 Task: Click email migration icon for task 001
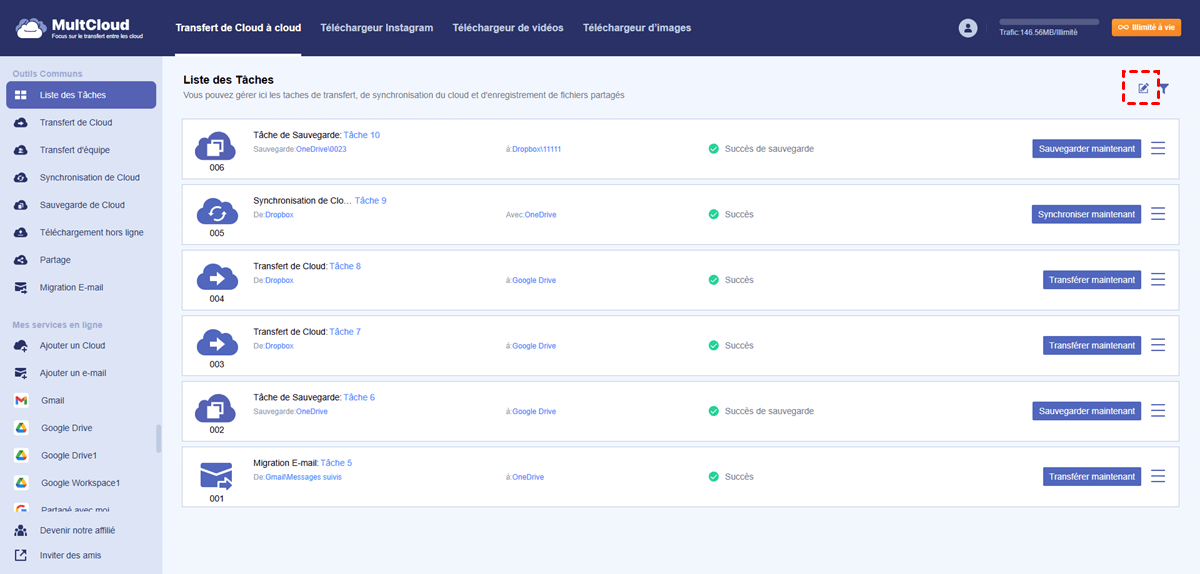216,475
